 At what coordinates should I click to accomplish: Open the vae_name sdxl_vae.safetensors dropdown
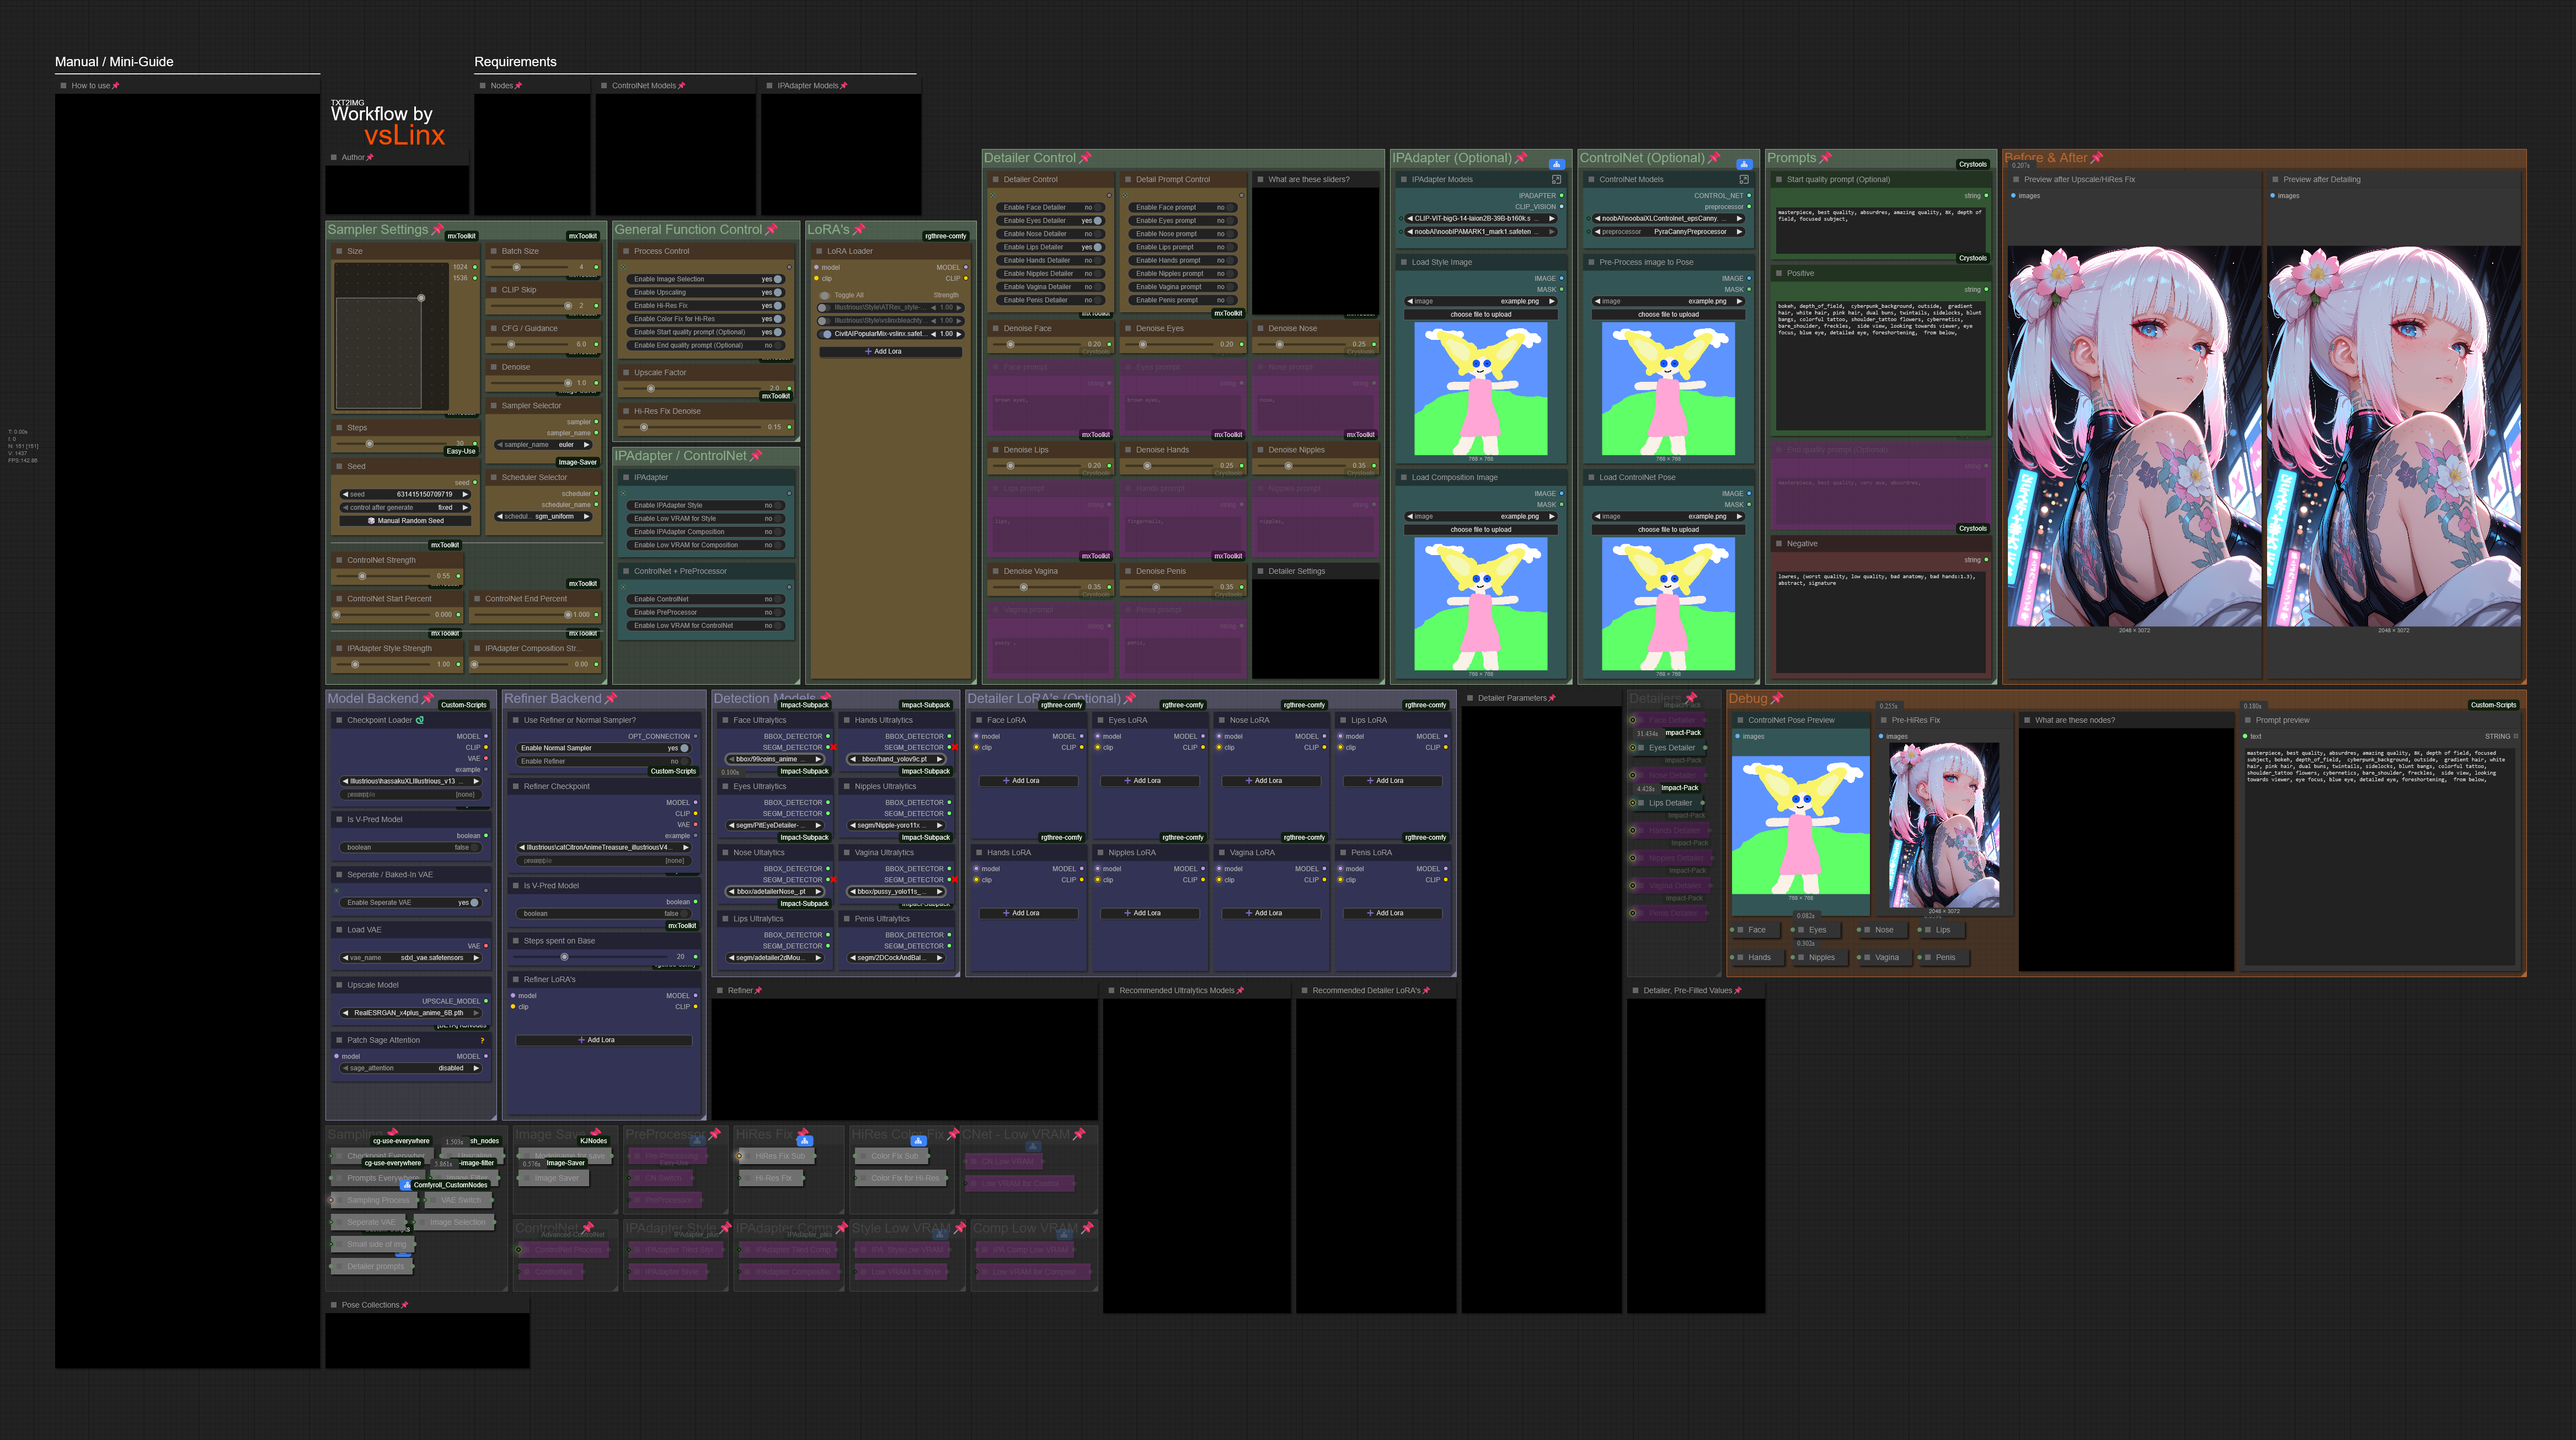411,958
